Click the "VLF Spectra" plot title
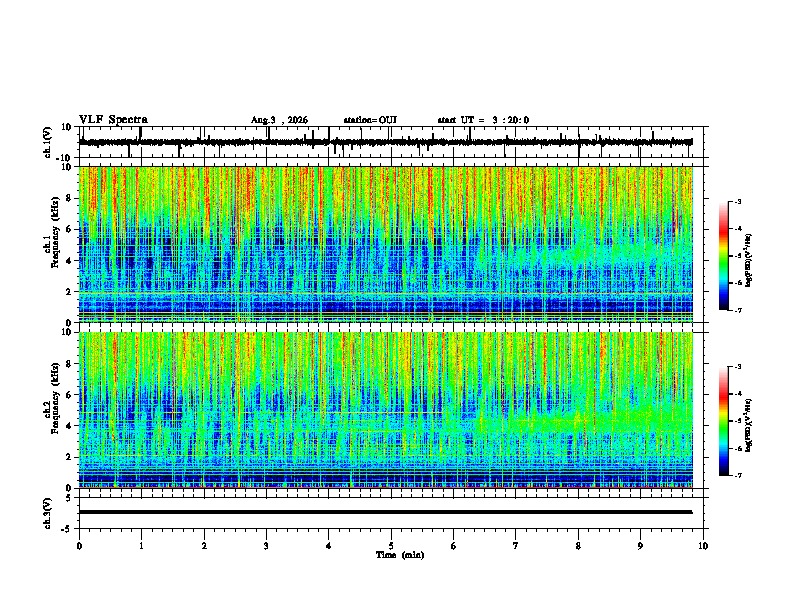This screenshot has height=612, width=792. [x=113, y=120]
